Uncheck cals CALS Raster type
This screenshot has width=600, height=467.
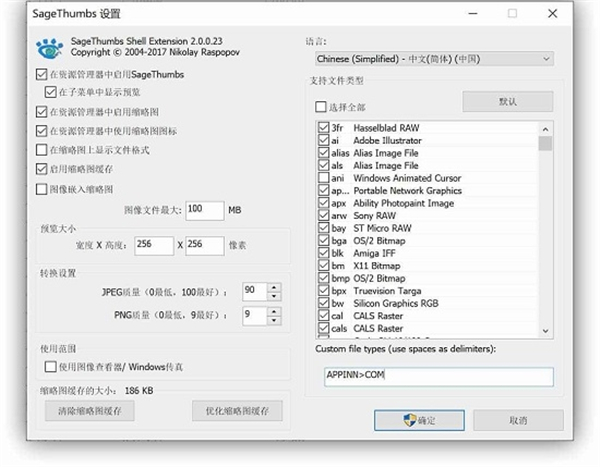coord(324,328)
